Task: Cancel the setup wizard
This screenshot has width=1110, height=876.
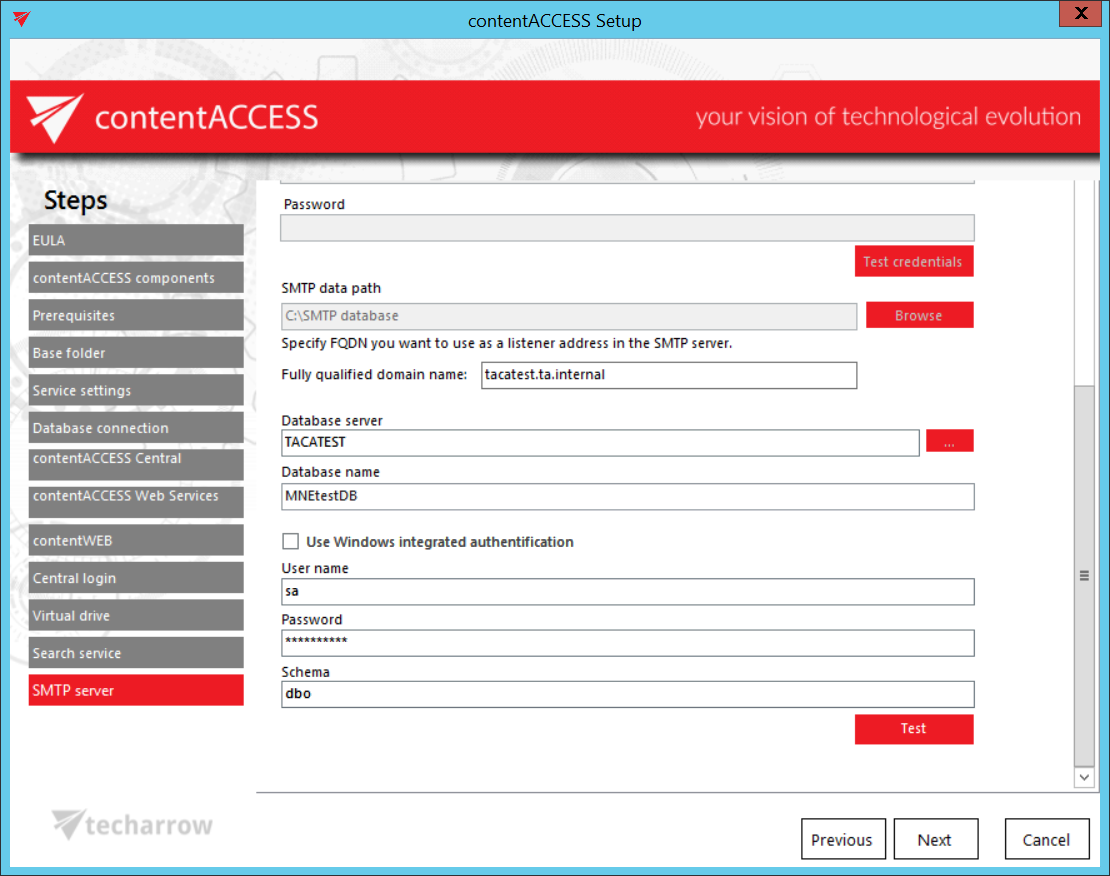Action: click(x=1046, y=840)
